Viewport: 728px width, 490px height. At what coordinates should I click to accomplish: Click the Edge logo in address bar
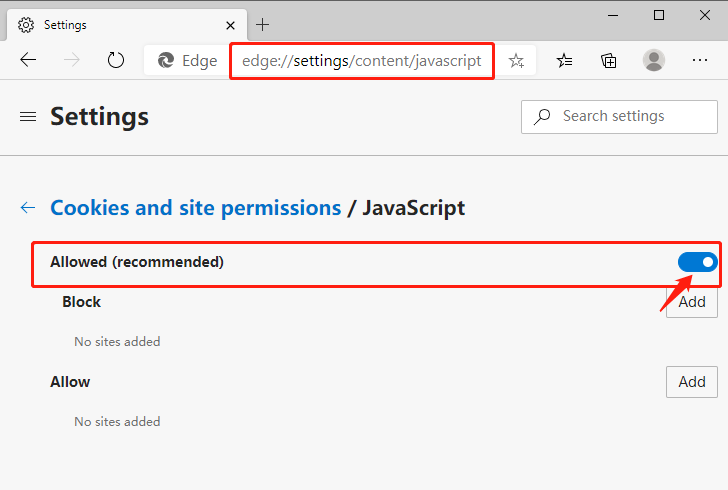coord(166,60)
